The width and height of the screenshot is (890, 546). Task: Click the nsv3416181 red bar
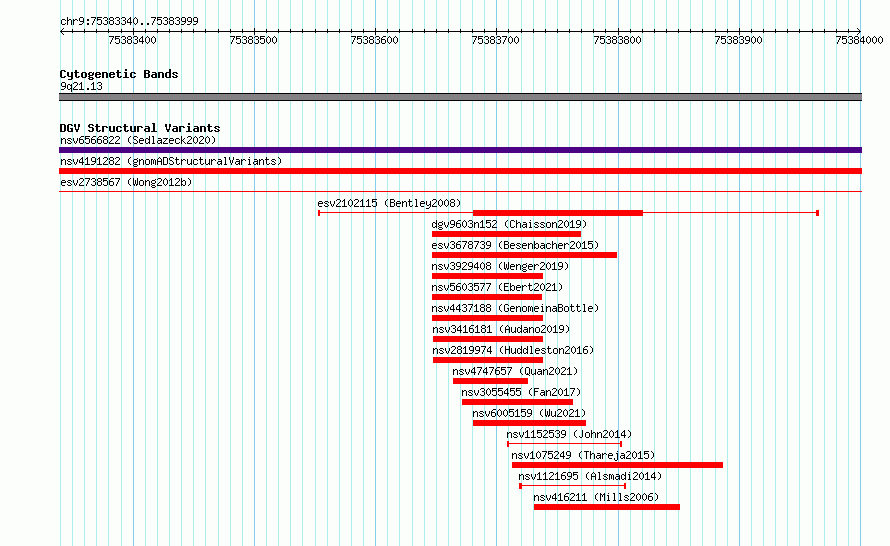pyautogui.click(x=488, y=339)
